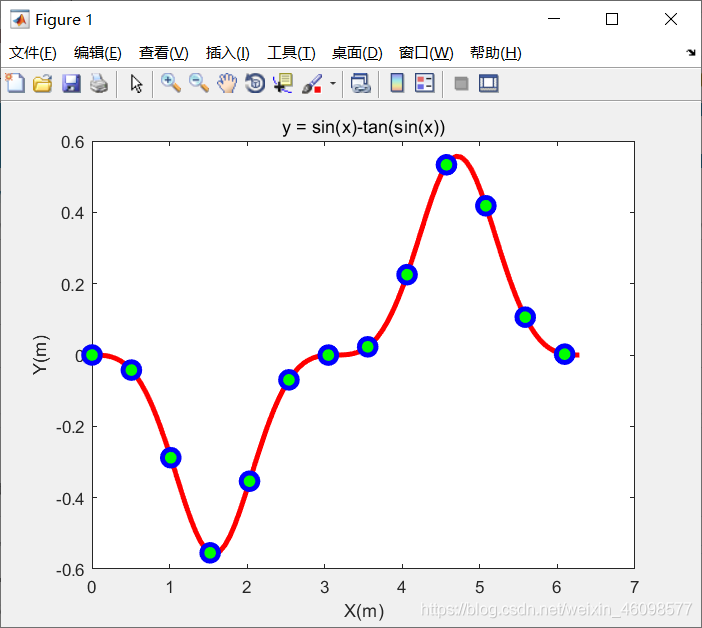Click the plot title y = sin(x)-tan(sin(x))

point(364,127)
